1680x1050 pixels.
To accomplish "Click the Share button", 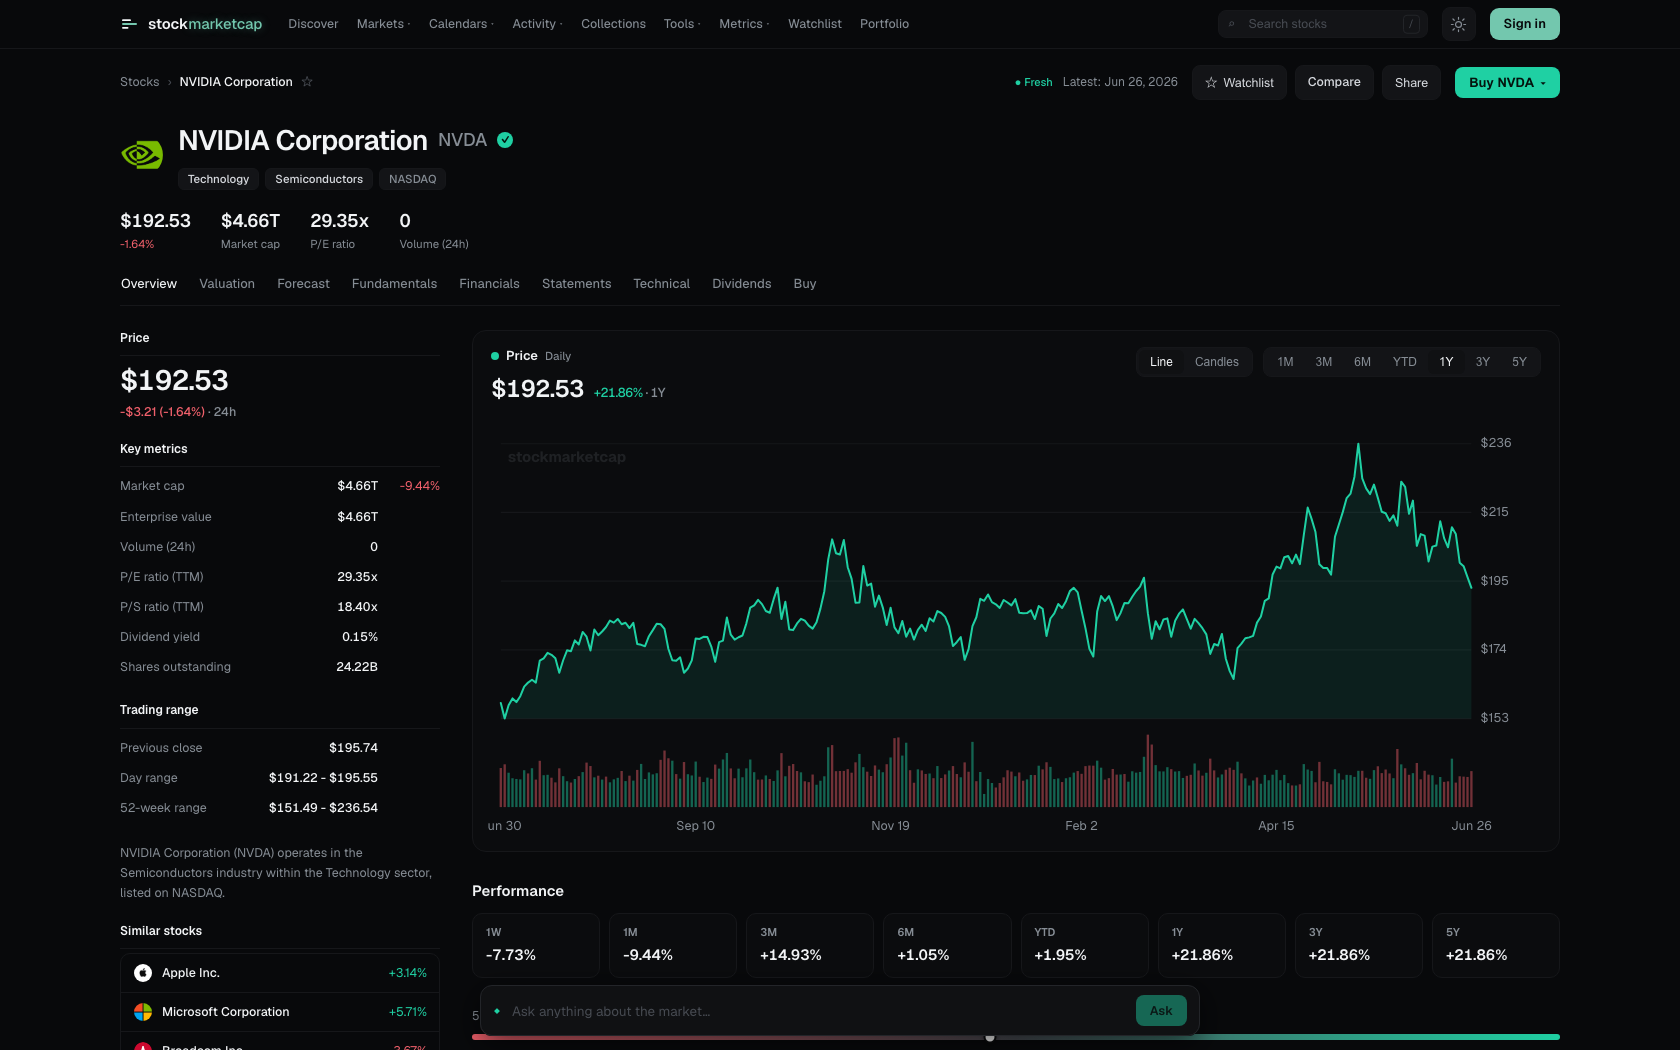I will pyautogui.click(x=1411, y=83).
